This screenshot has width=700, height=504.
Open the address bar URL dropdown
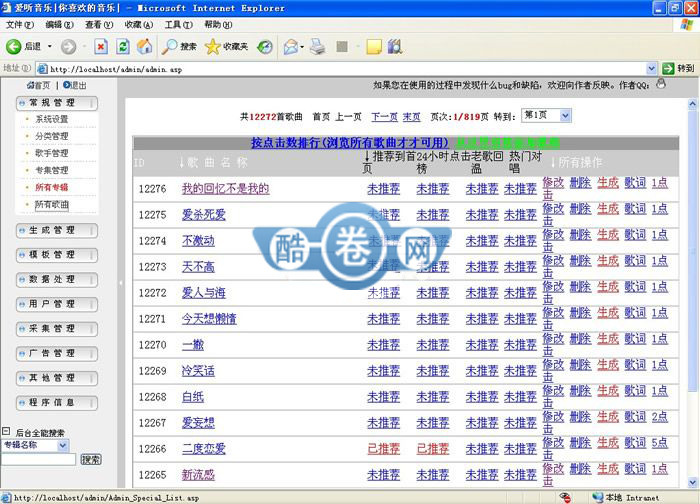651,68
